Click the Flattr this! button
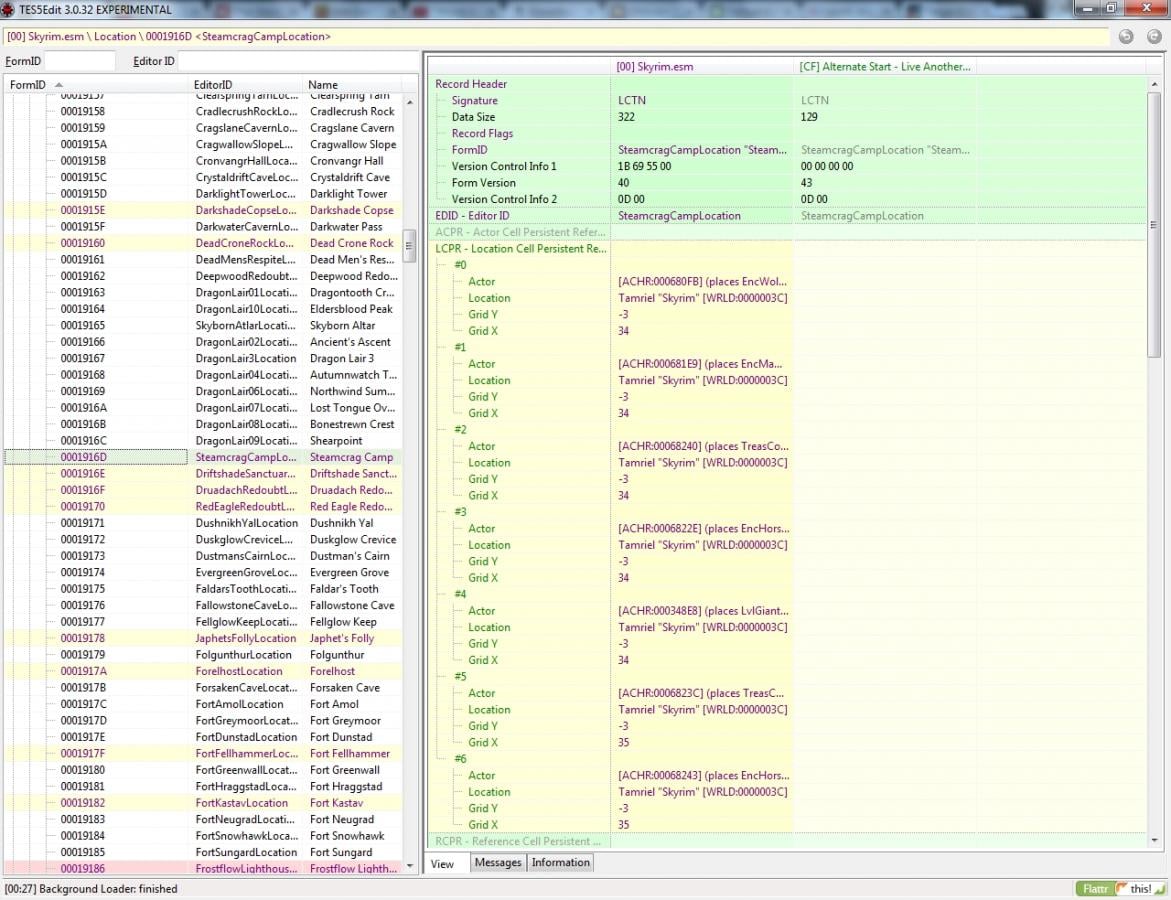1171x900 pixels. pos(1120,889)
